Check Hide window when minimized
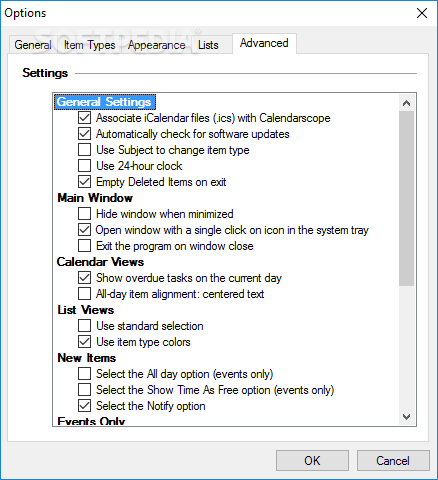The height and width of the screenshot is (480, 438). pos(84,214)
